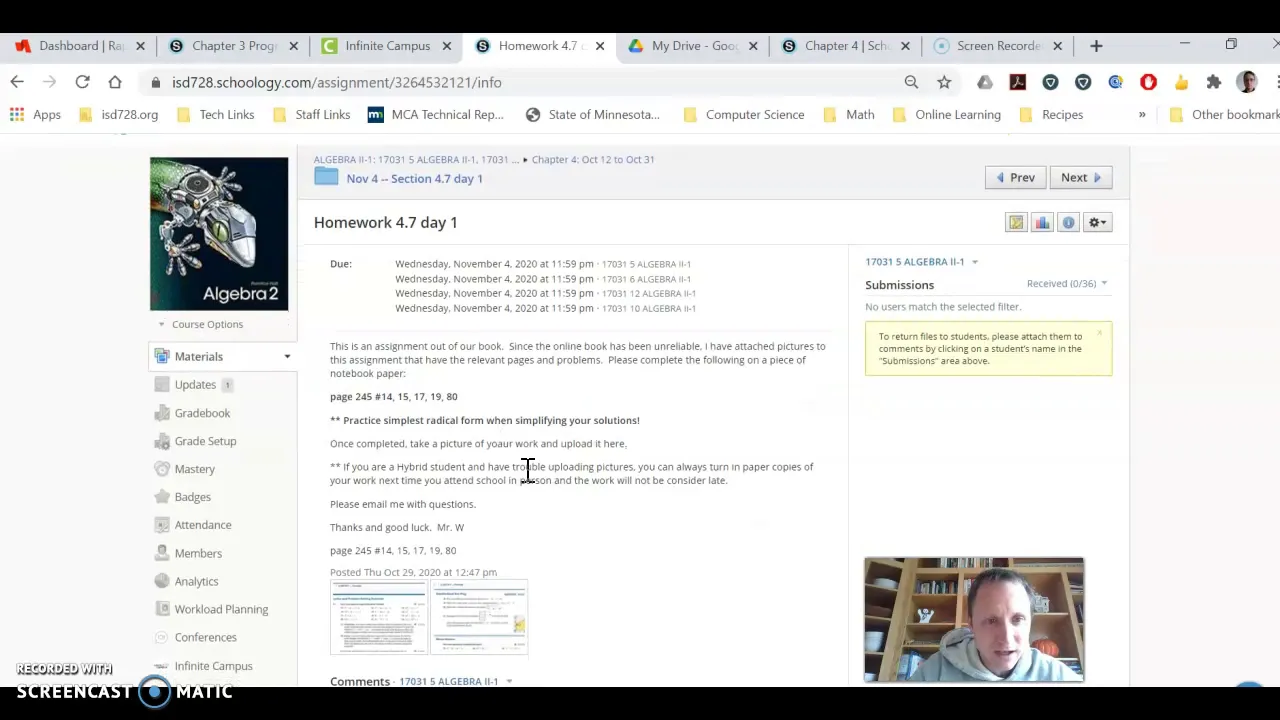Image resolution: width=1280 pixels, height=720 pixels.
Task: Open the zoom magnifier icon in address bar
Action: [x=911, y=82]
